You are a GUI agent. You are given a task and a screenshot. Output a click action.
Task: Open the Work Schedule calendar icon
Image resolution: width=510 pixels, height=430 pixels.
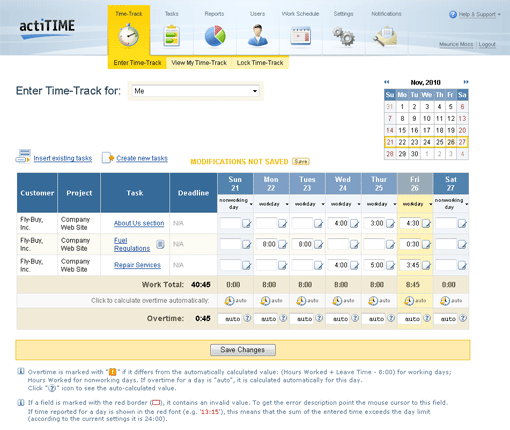click(x=300, y=36)
